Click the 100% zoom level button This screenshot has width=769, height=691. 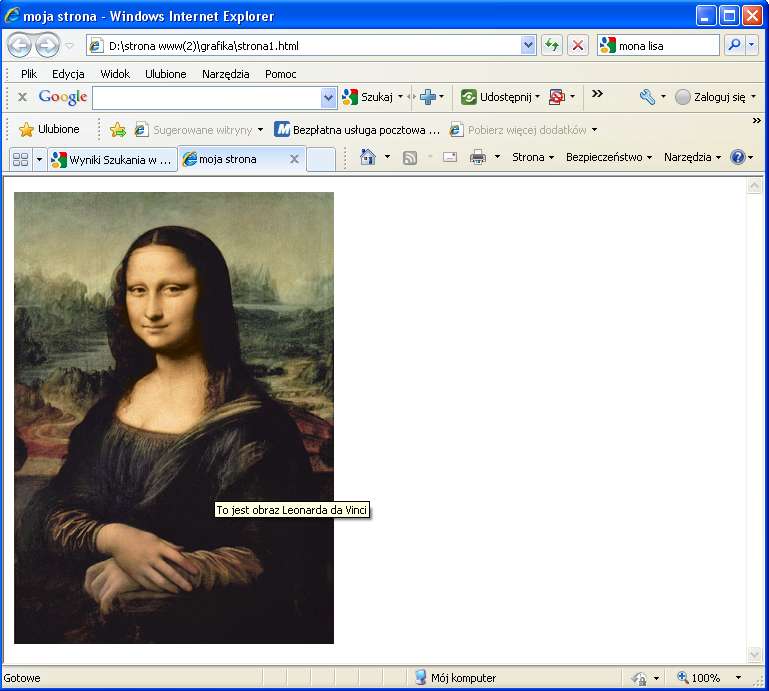click(698, 678)
